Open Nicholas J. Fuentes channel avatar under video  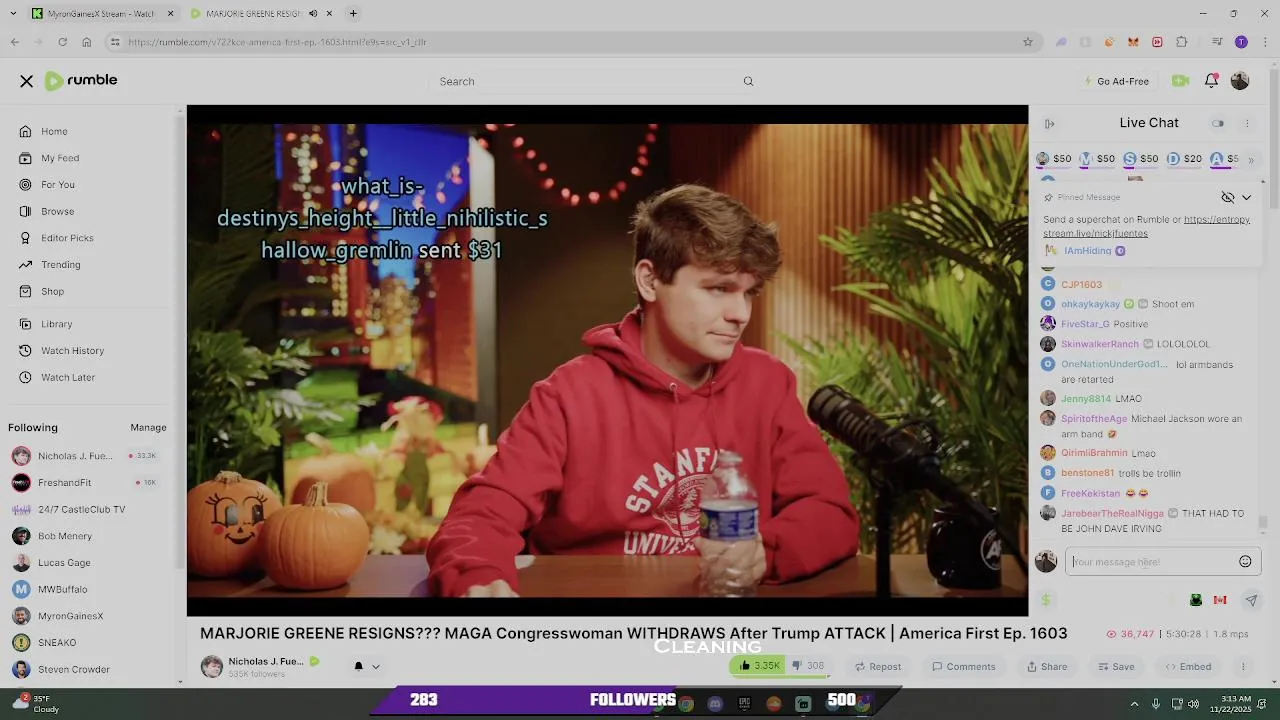[x=212, y=667]
